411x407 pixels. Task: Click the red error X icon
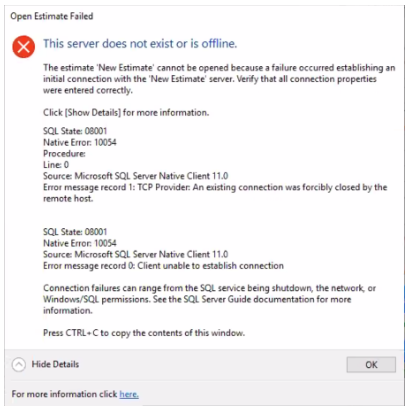[x=23, y=47]
